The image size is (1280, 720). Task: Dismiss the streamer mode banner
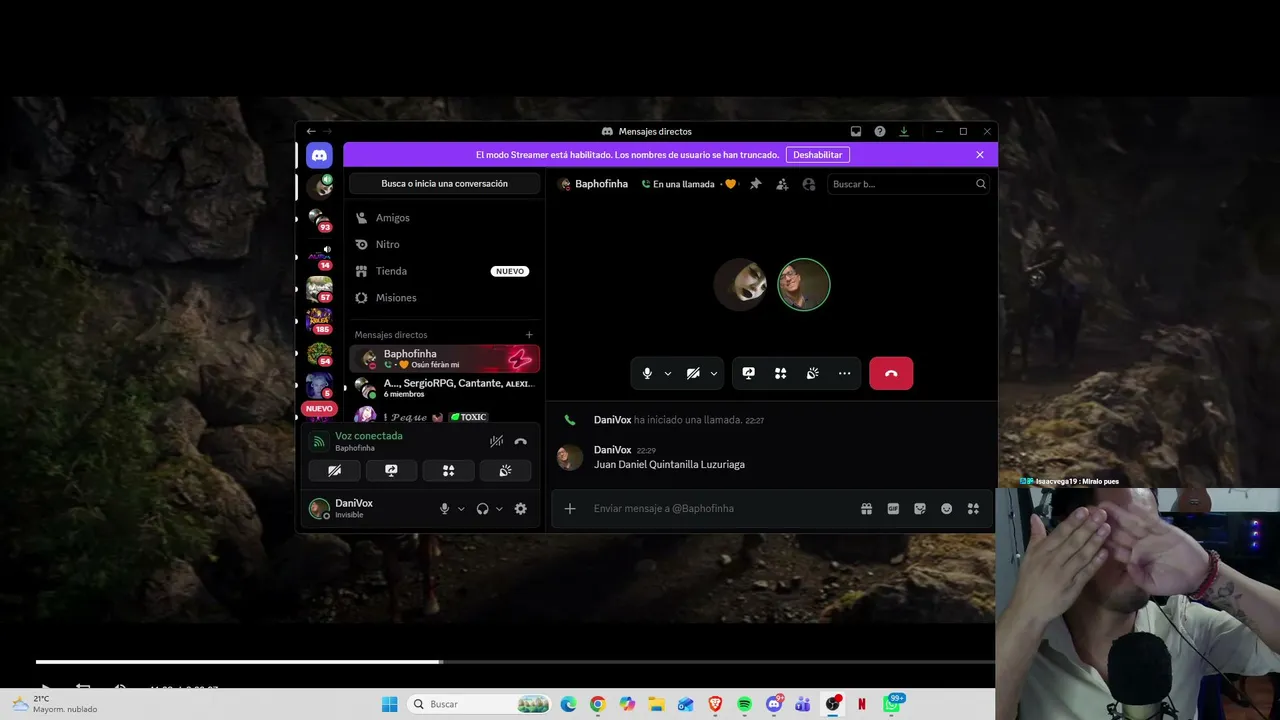click(x=980, y=155)
